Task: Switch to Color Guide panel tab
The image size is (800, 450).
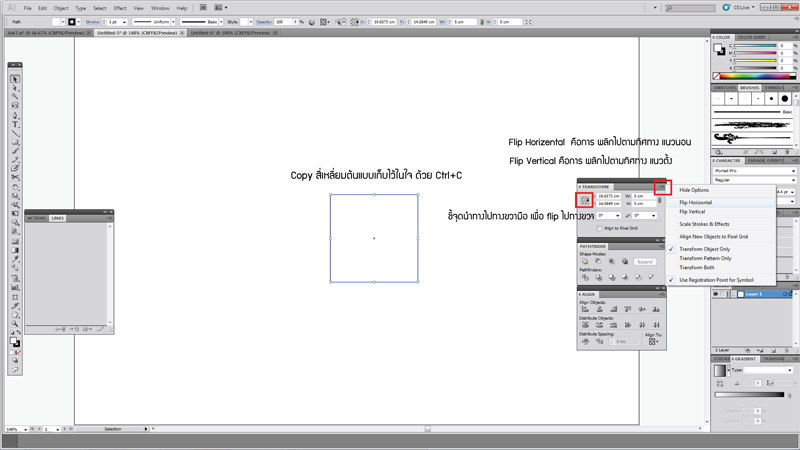Action: coord(752,37)
